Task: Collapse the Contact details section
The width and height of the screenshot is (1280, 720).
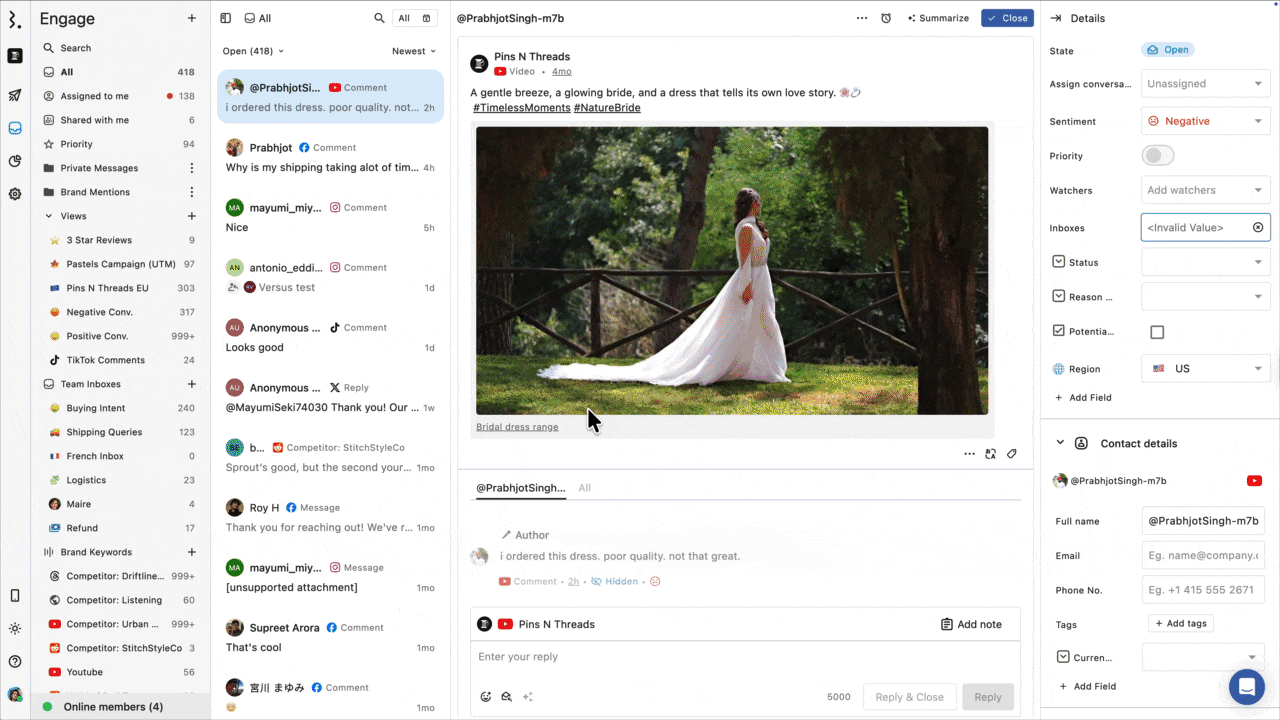Action: (x=1060, y=443)
